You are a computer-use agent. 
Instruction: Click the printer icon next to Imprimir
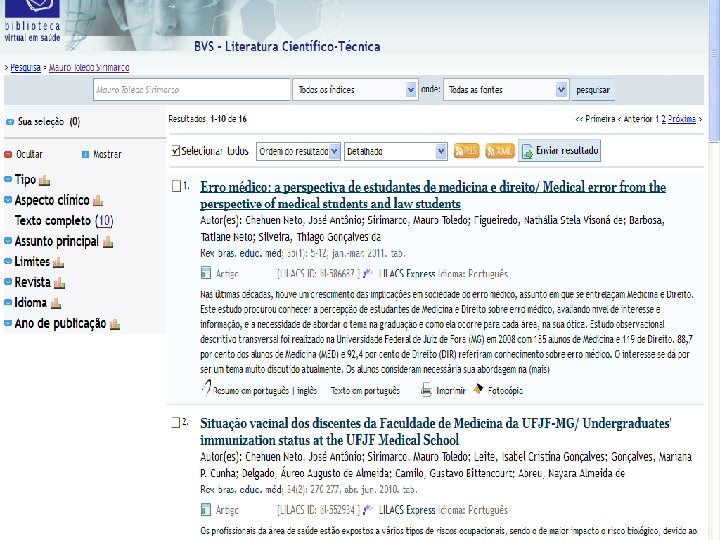(x=426, y=390)
